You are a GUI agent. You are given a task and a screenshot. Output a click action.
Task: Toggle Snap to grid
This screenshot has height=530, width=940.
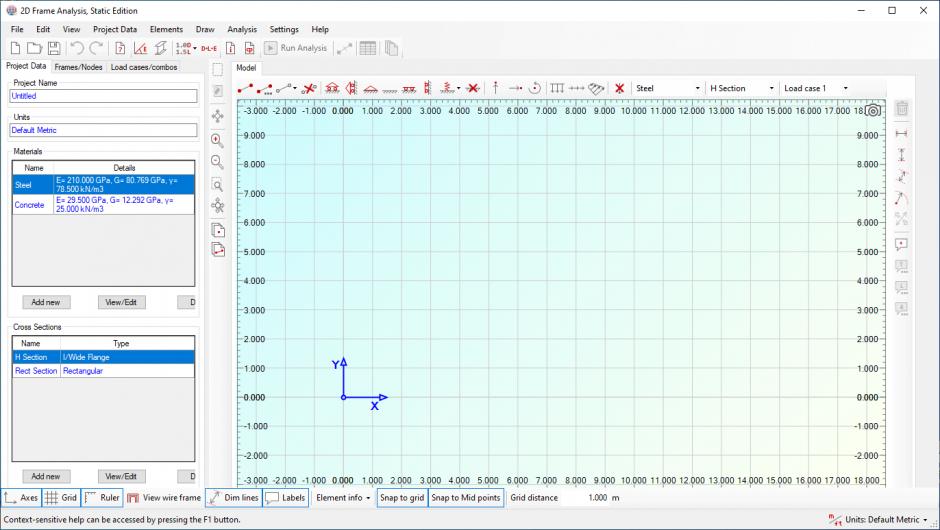(402, 498)
